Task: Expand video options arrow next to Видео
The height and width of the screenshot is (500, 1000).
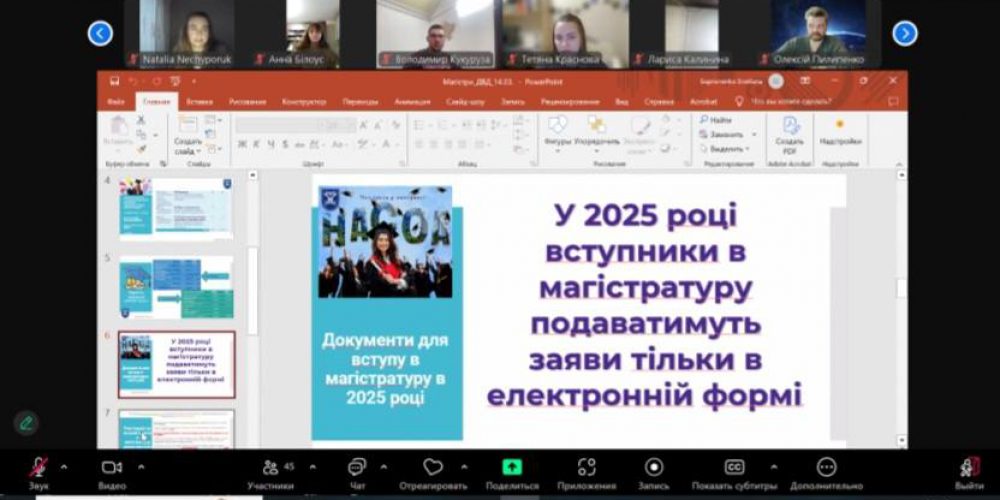Action: click(140, 466)
